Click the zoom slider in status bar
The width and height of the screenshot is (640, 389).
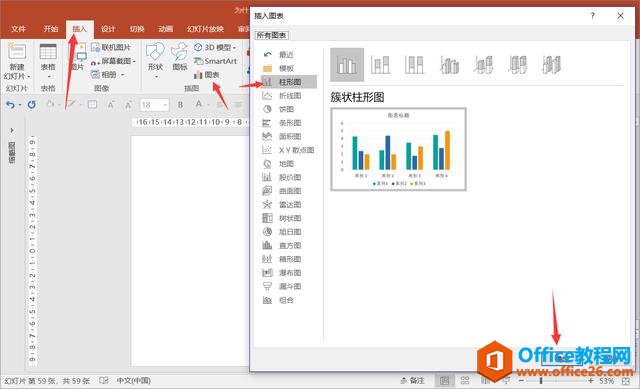(556, 381)
